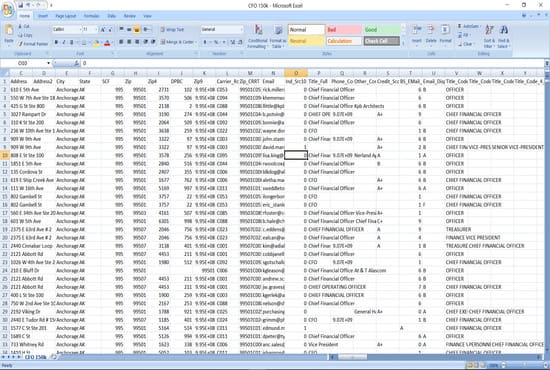550x370 pixels.
Task: Apply the Bad cell style
Action: [344, 29]
